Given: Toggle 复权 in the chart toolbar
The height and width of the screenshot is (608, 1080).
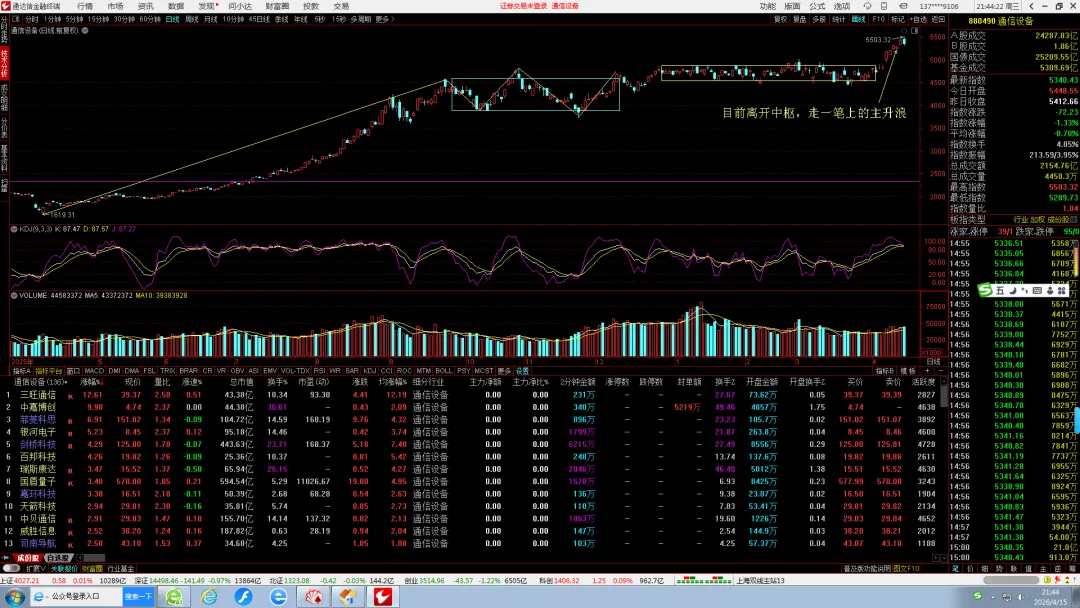Looking at the screenshot, I should pyautogui.click(x=780, y=19).
